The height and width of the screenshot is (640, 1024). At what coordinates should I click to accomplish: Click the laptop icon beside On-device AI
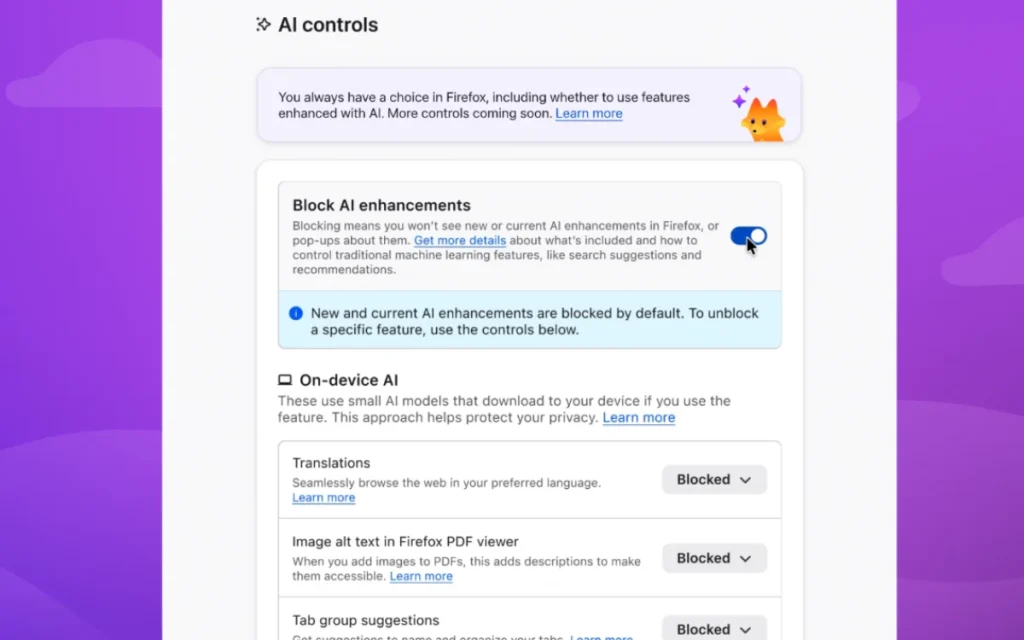[x=284, y=380]
